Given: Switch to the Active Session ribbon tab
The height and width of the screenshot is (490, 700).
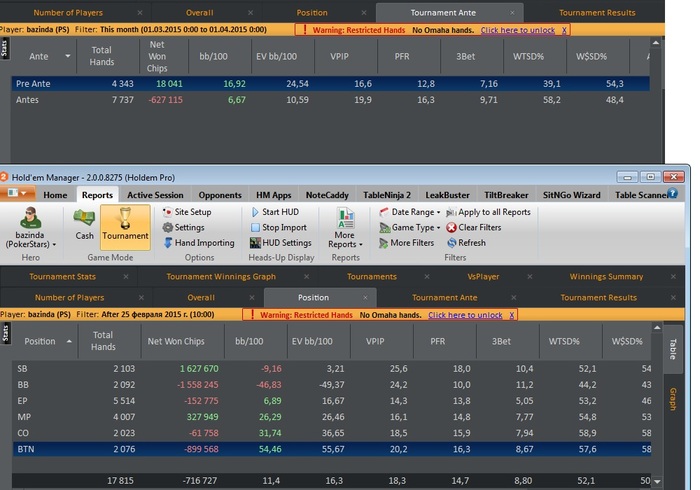Looking at the screenshot, I should [155, 195].
